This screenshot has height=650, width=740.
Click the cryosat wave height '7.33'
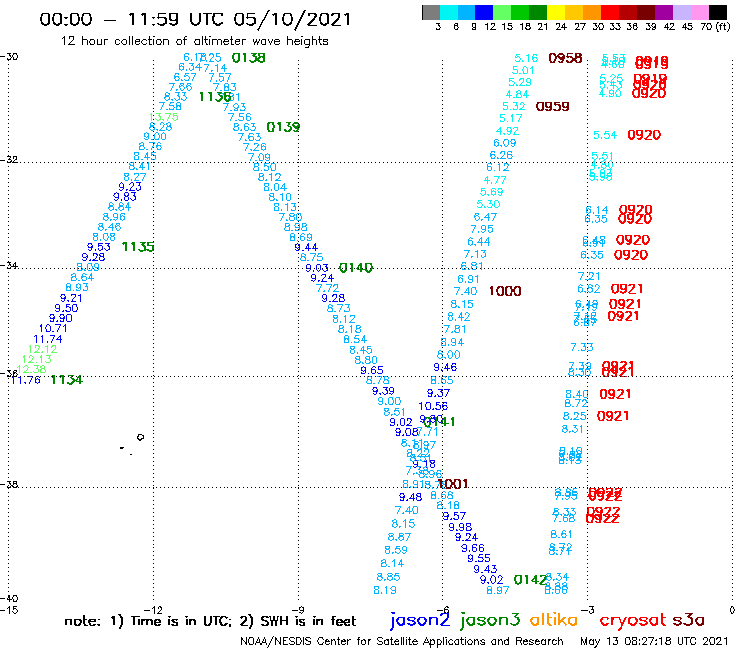click(x=582, y=347)
